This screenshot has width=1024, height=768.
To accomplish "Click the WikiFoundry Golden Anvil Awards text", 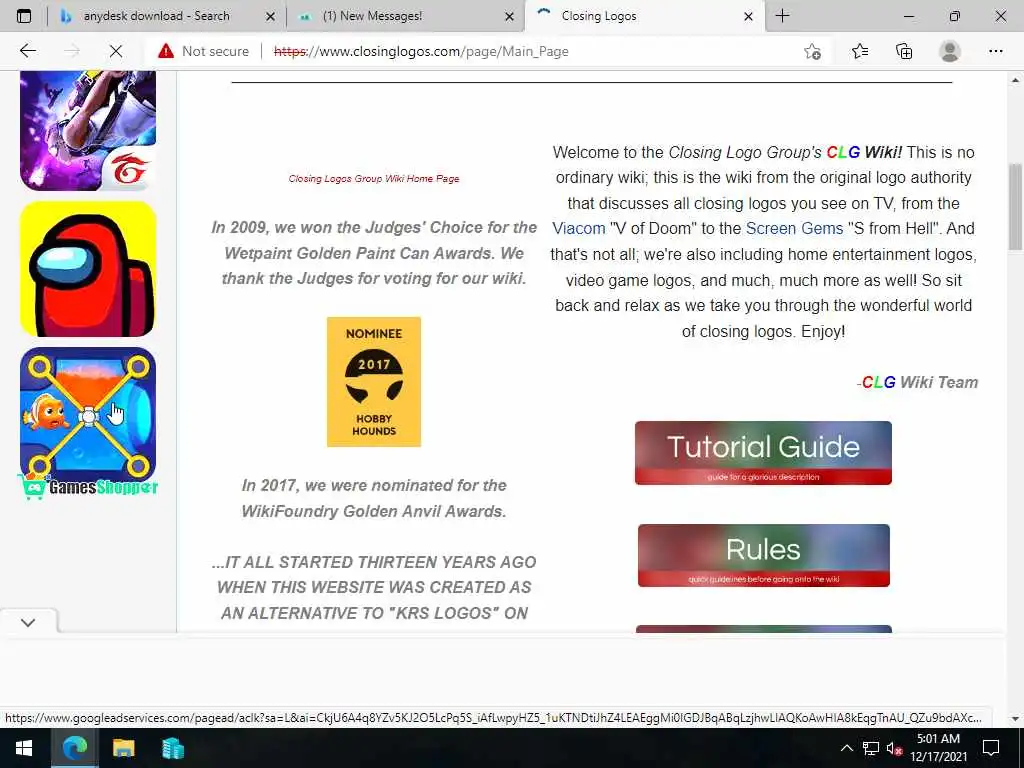I will coord(374,511).
